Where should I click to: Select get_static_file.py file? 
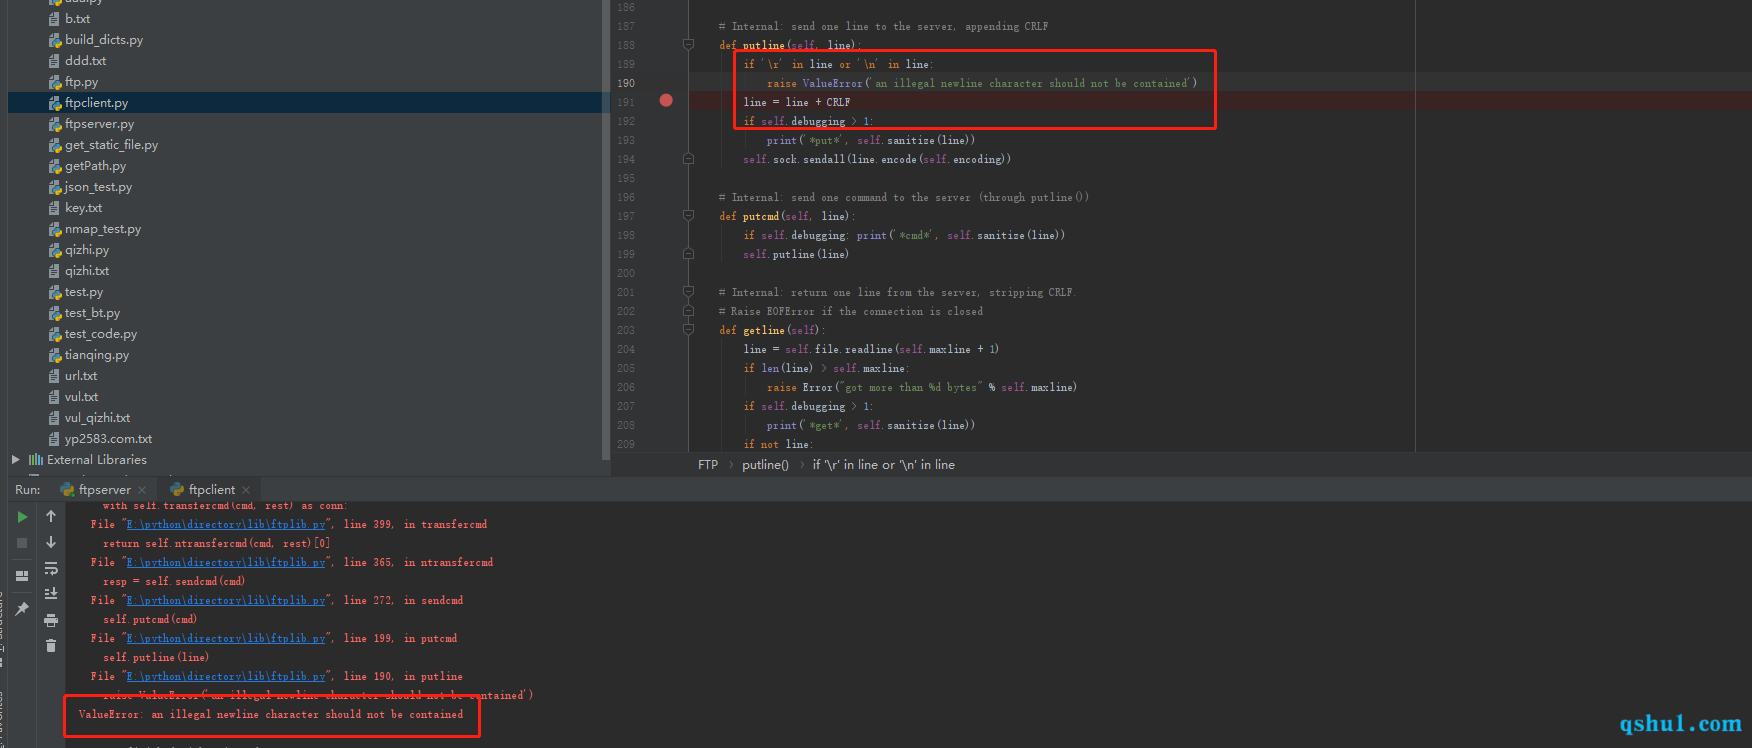[111, 145]
